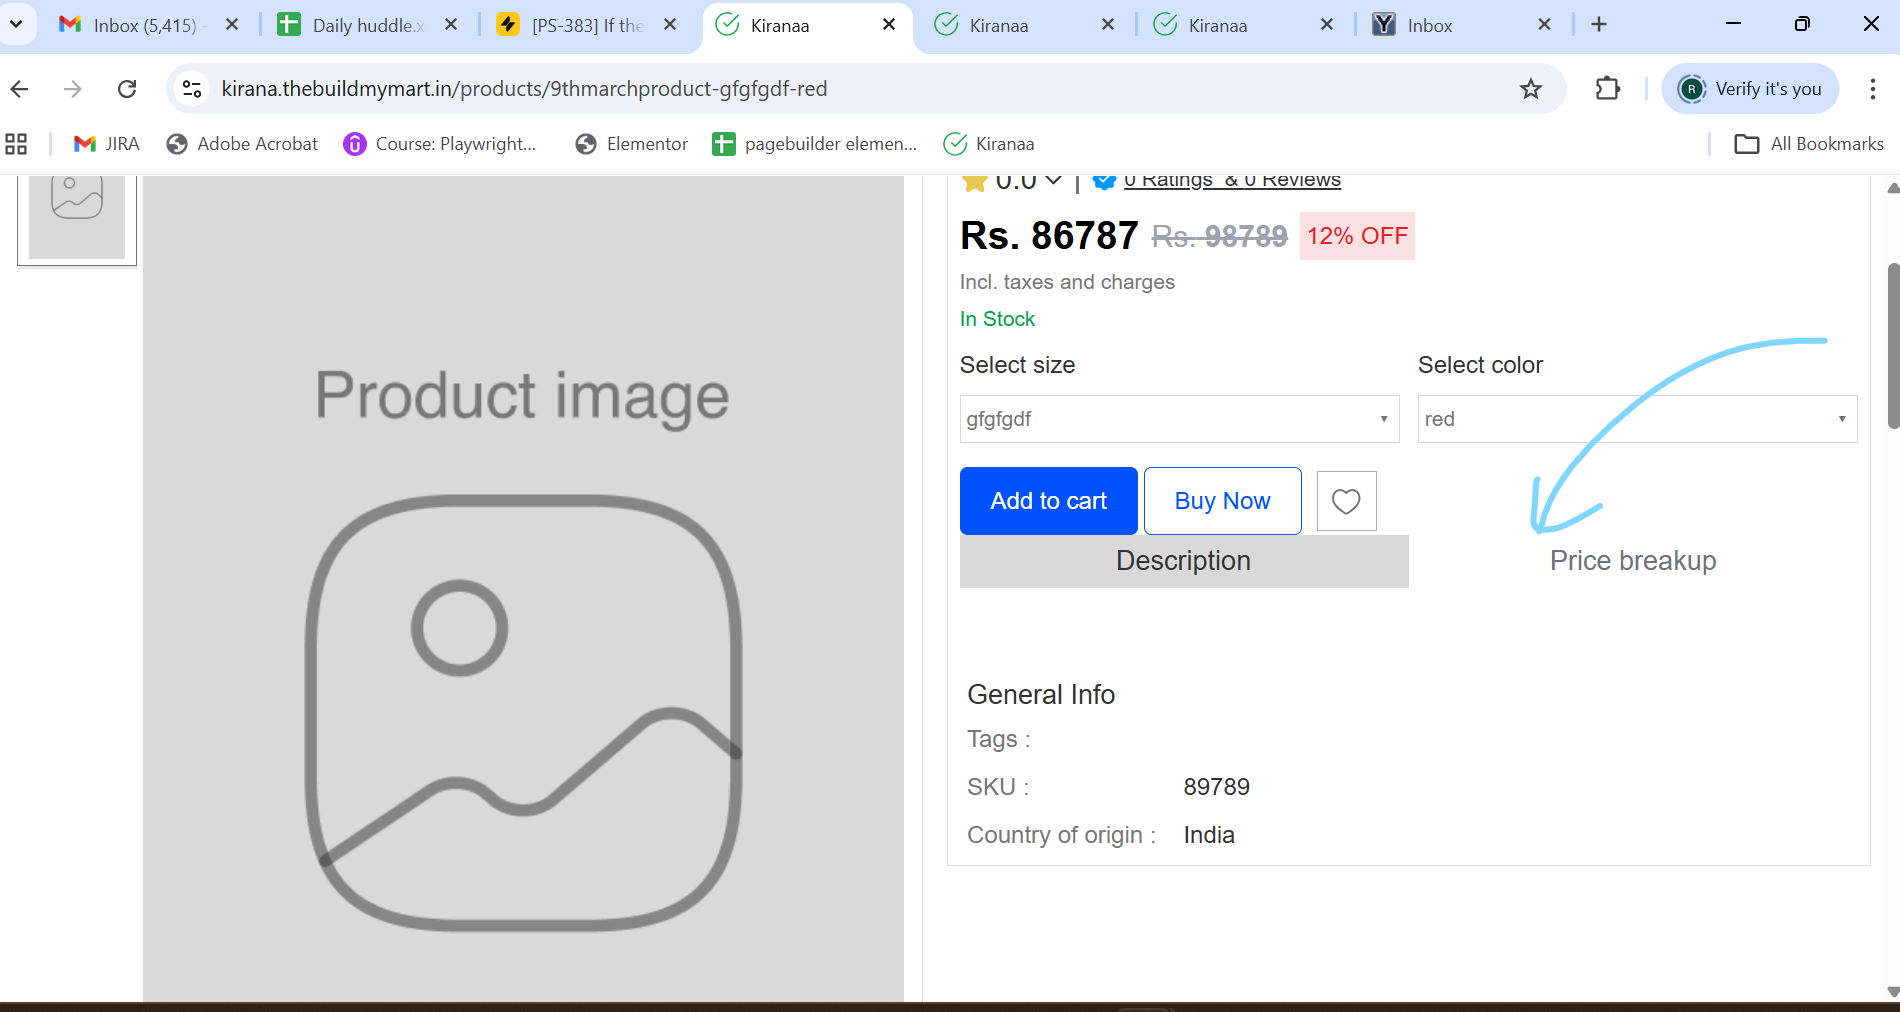Screen dimensions: 1900x1012
Task: Open the Select size dropdown
Action: 1179,419
